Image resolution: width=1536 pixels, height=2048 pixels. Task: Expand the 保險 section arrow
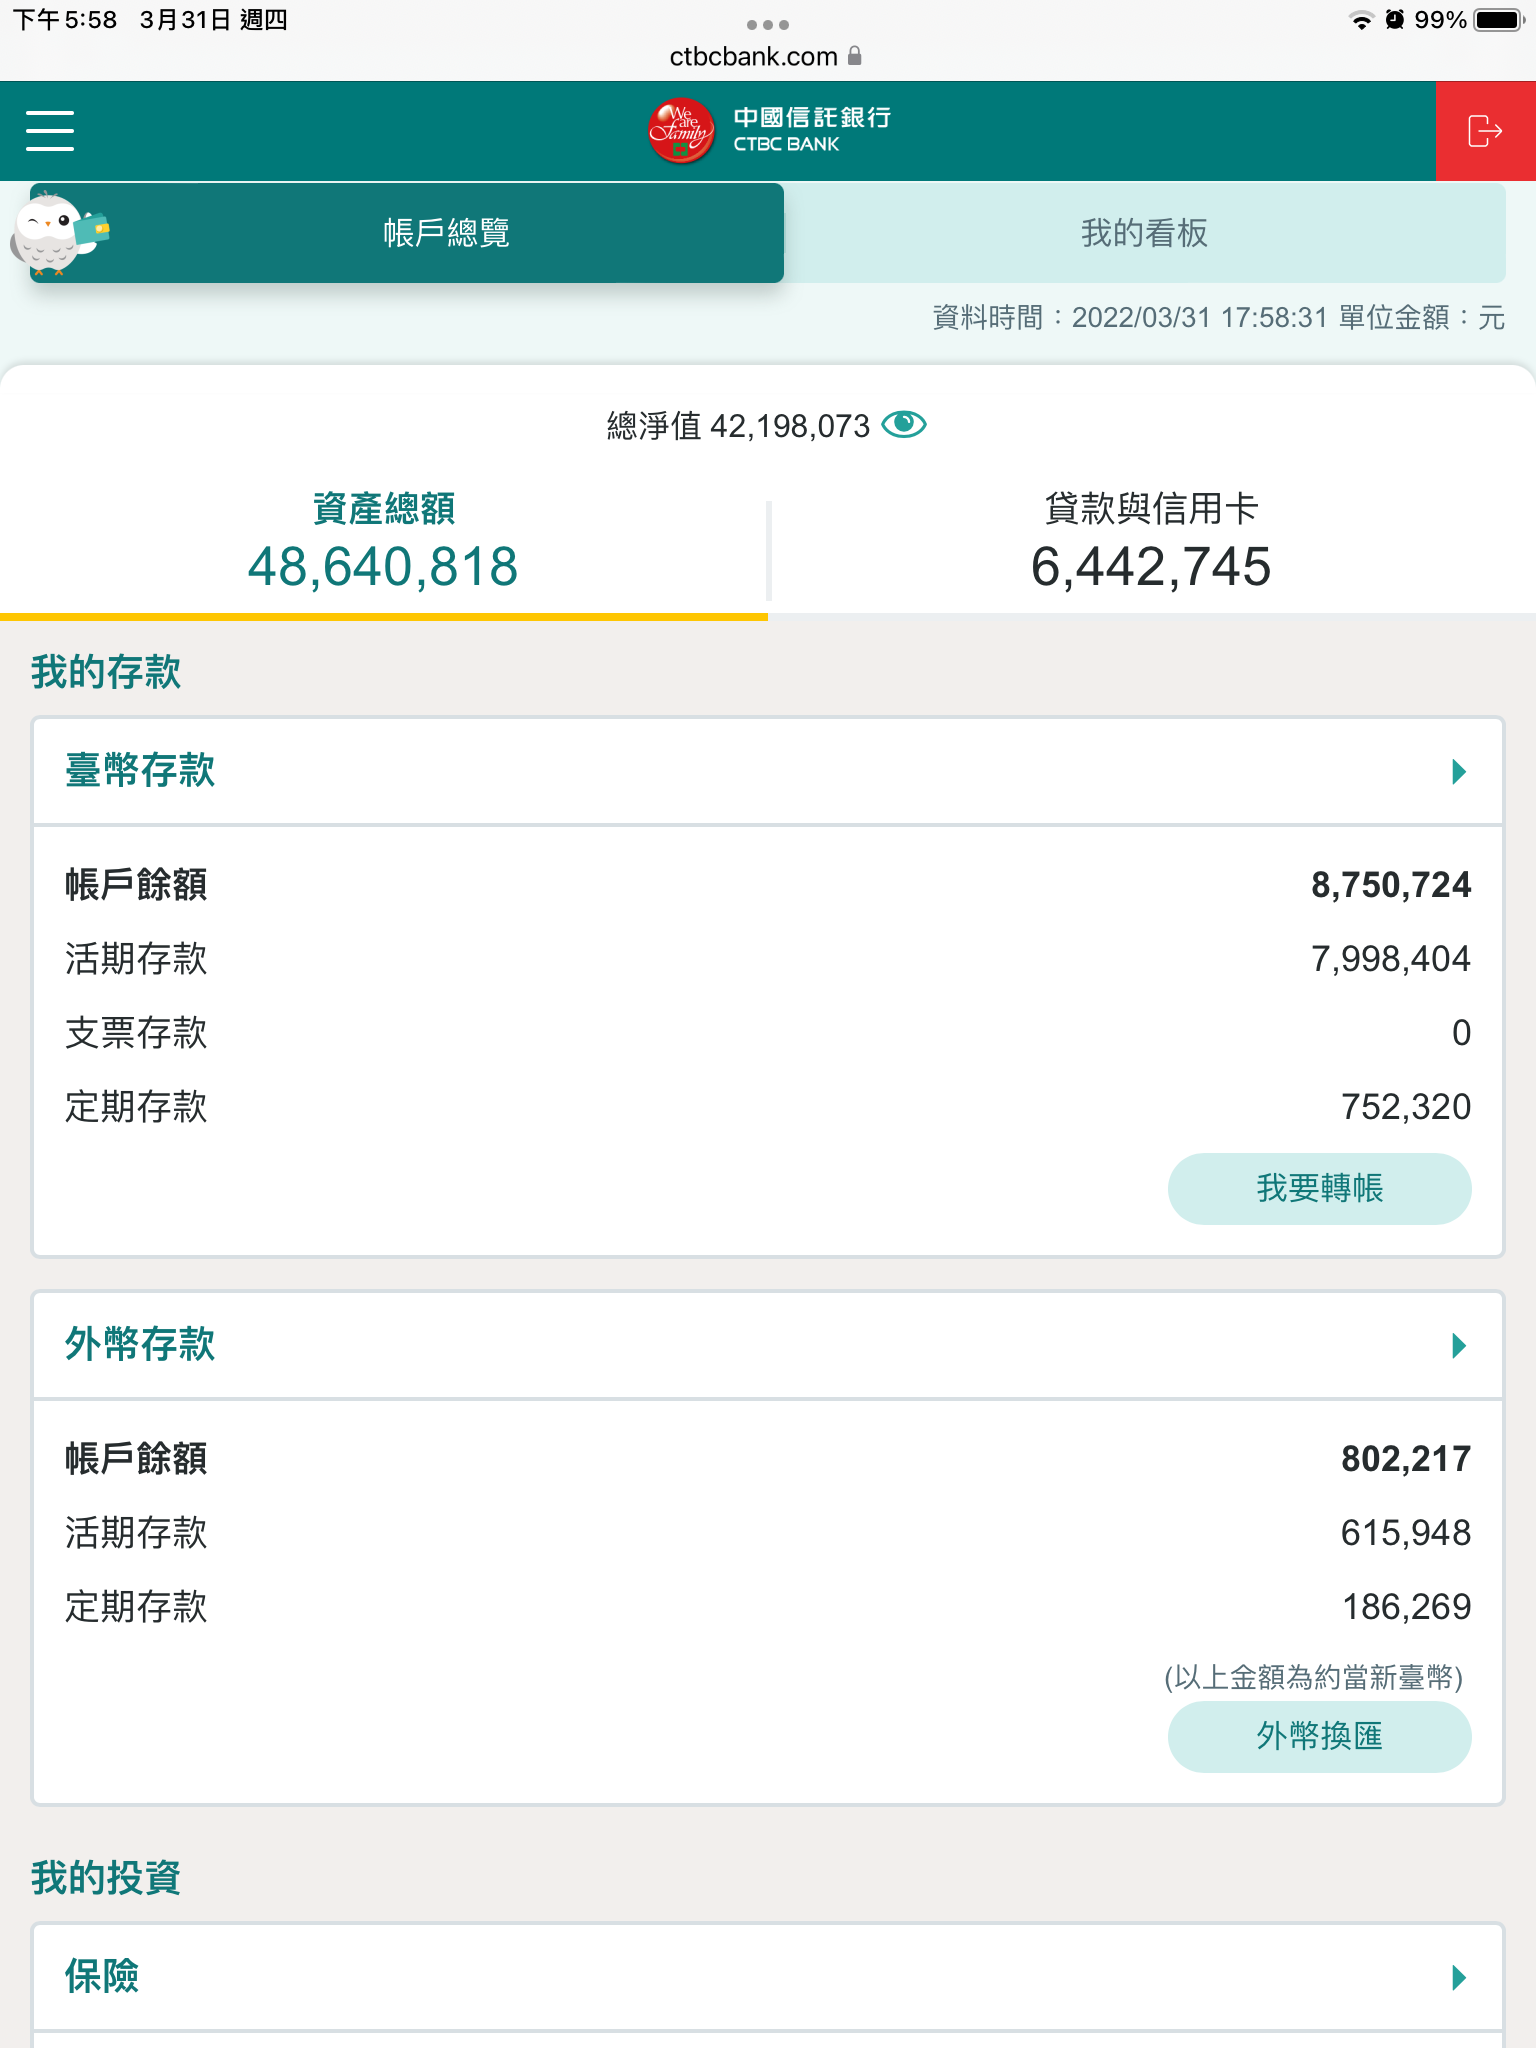pos(1459,1977)
